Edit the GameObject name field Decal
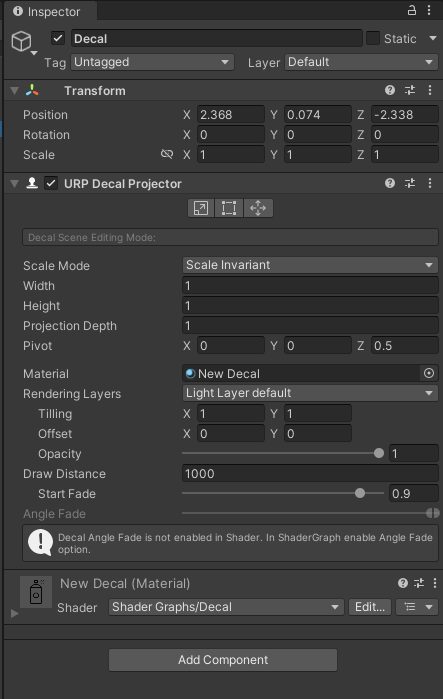Viewport: 443px width, 699px height. point(217,38)
